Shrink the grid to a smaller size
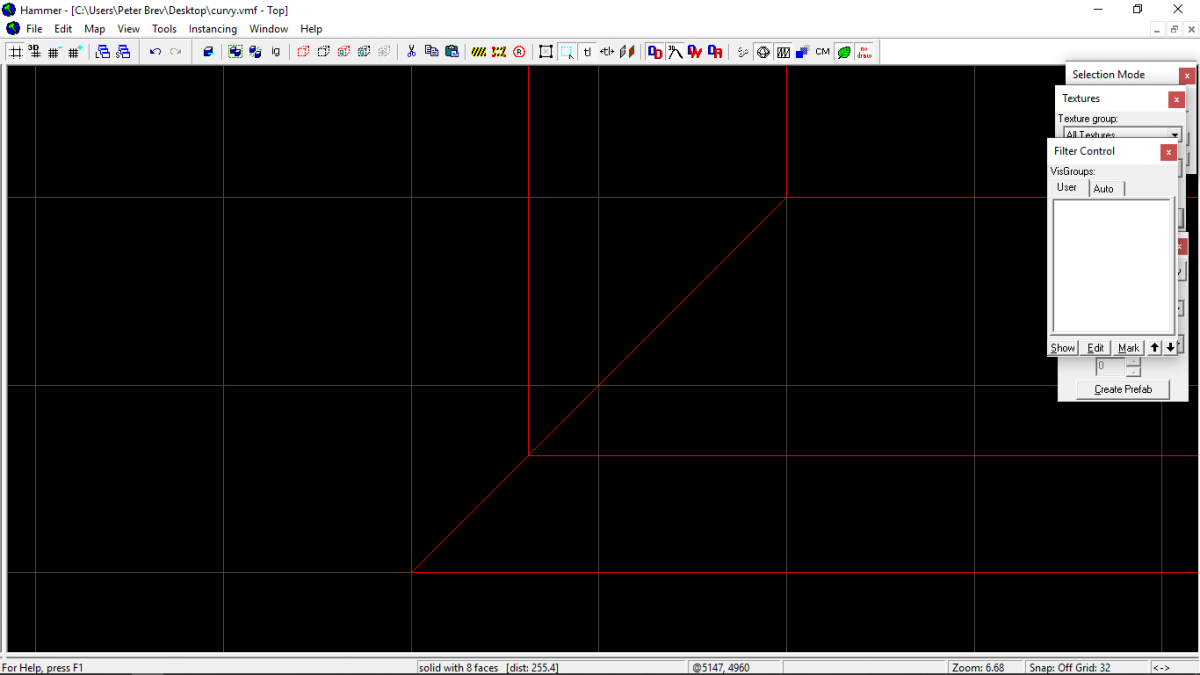 (x=53, y=52)
